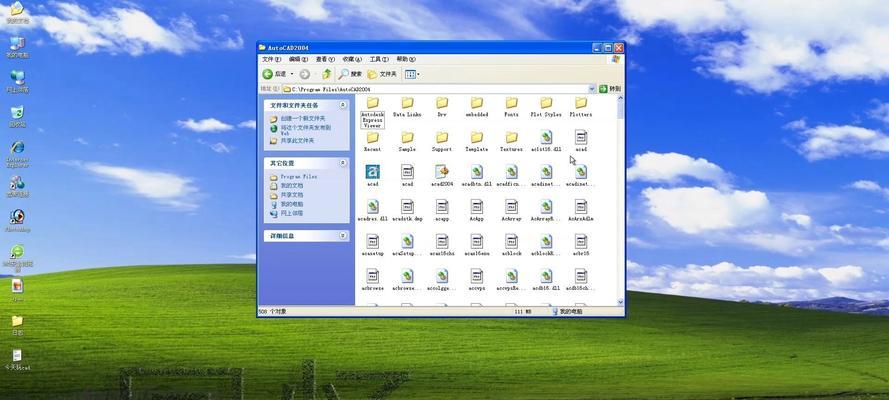Select the 网上邻居 icon on the desktop
This screenshot has width=889, height=400.
click(x=17, y=82)
